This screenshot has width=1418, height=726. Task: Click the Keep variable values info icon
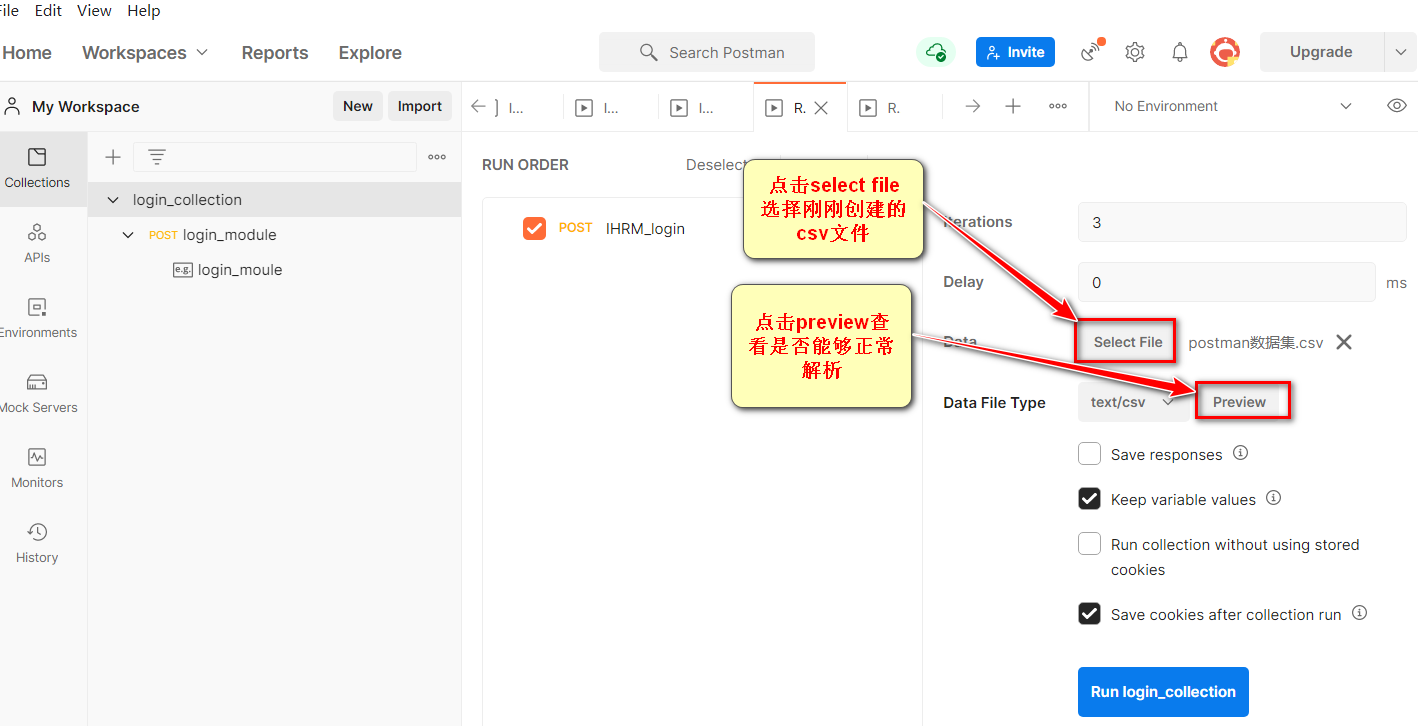pos(1273,498)
